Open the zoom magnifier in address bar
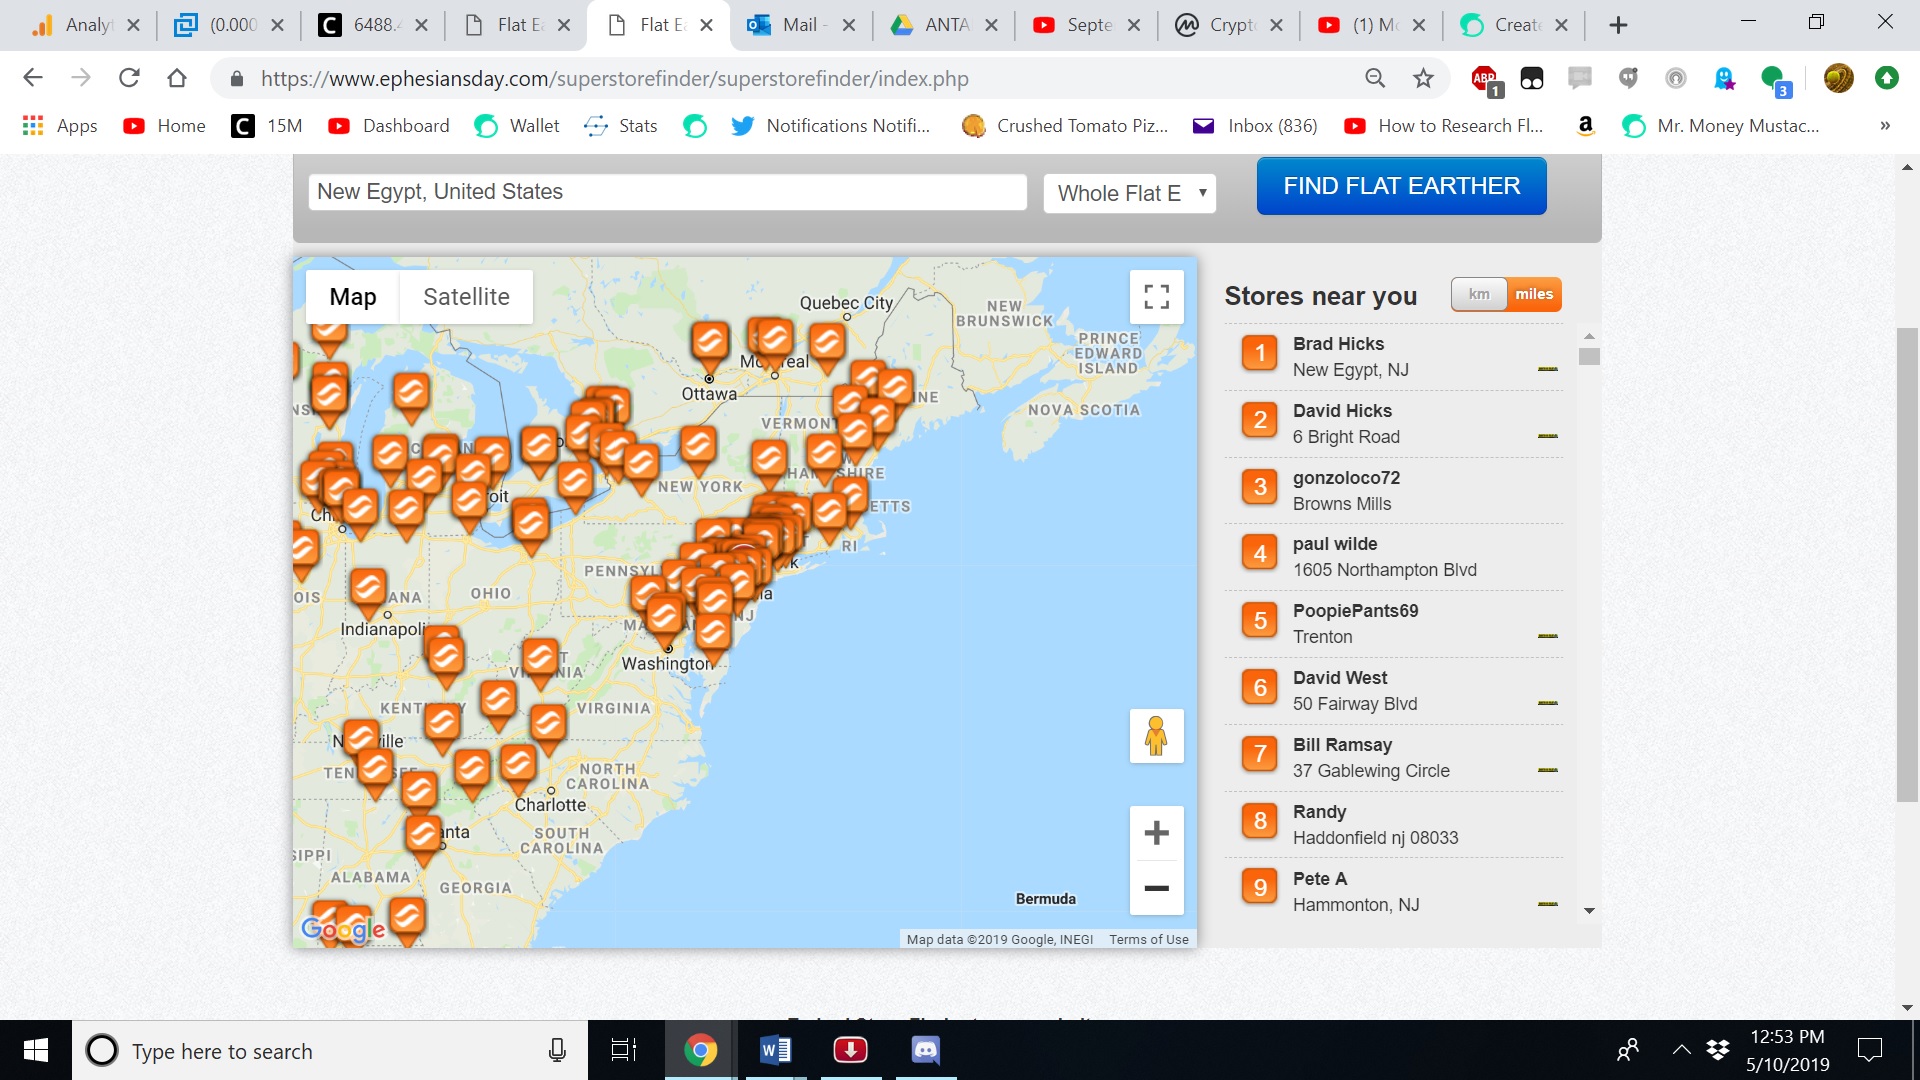Screen dimensions: 1920x1080 tap(1375, 78)
